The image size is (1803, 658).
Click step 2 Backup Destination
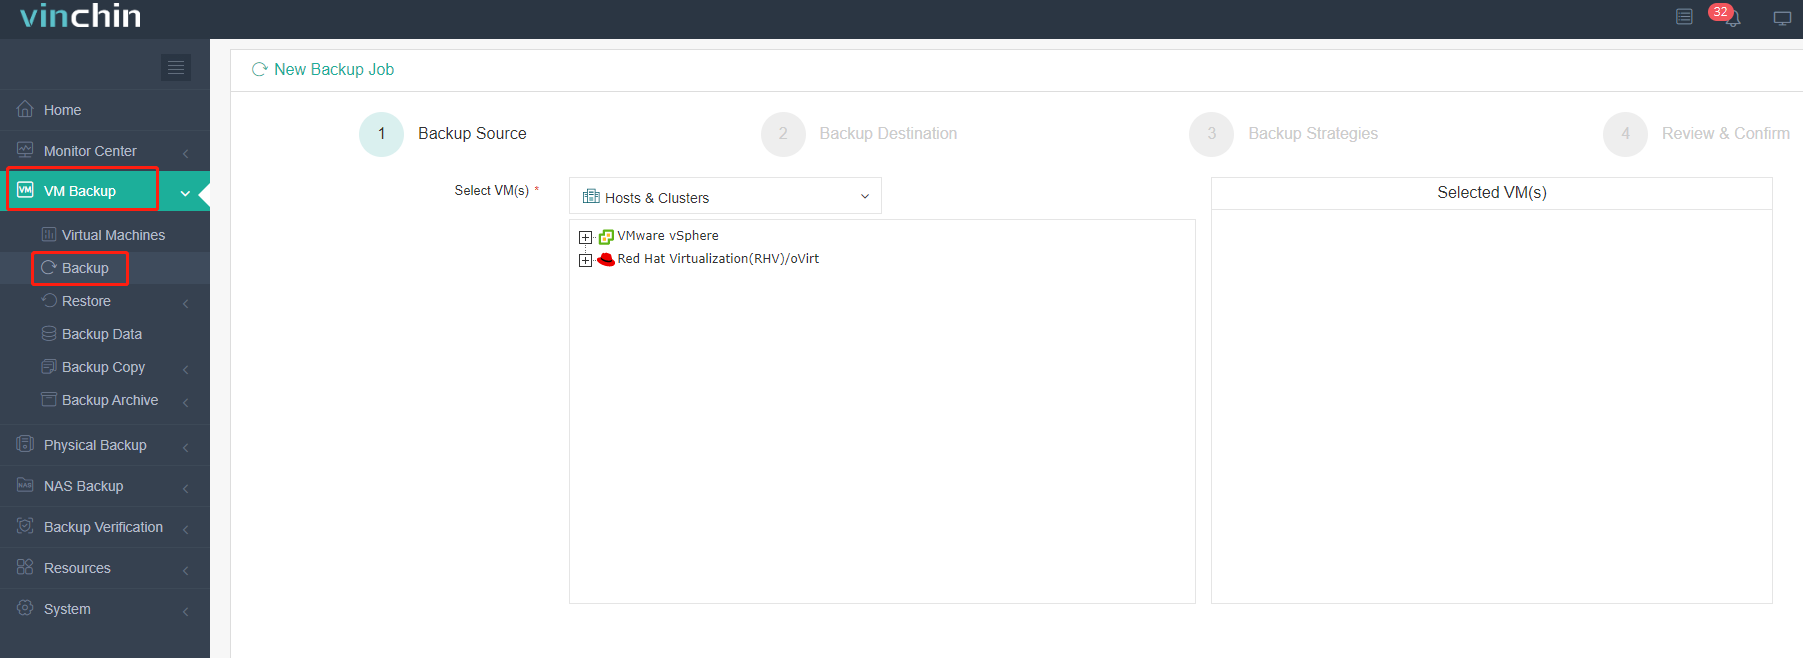pos(859,134)
